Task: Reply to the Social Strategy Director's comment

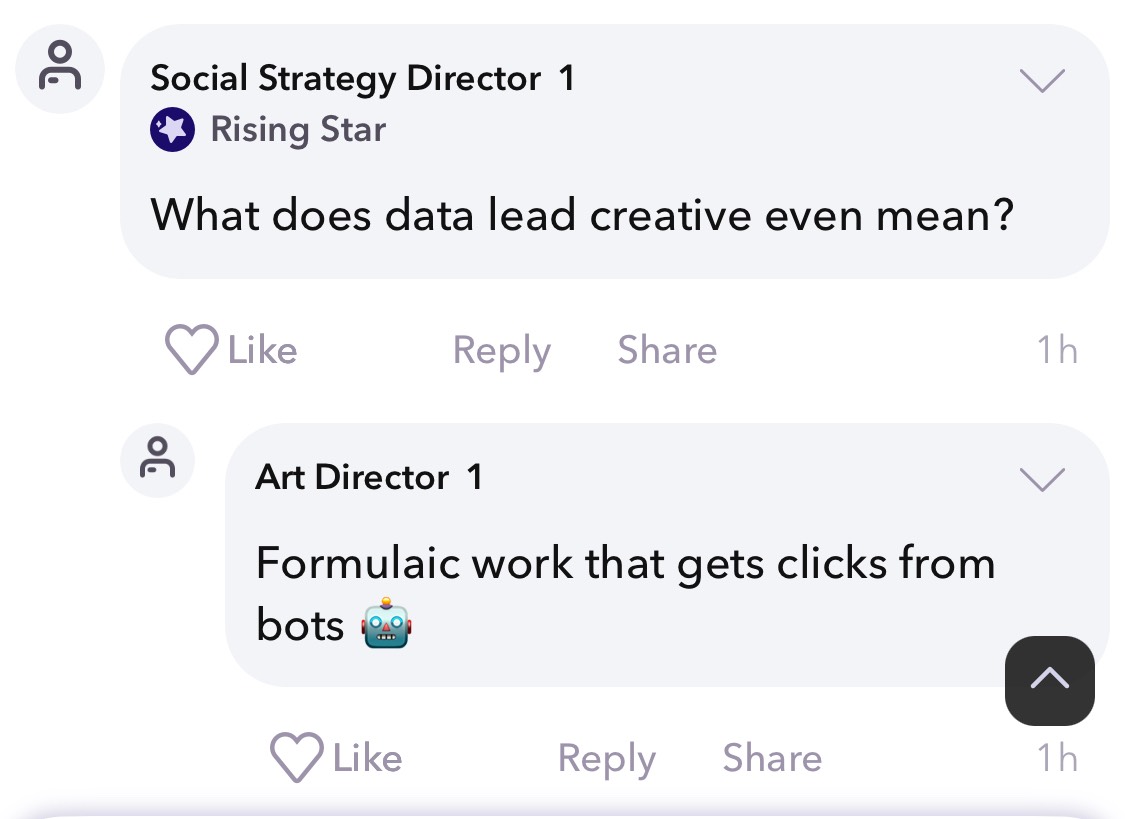Action: [x=501, y=351]
